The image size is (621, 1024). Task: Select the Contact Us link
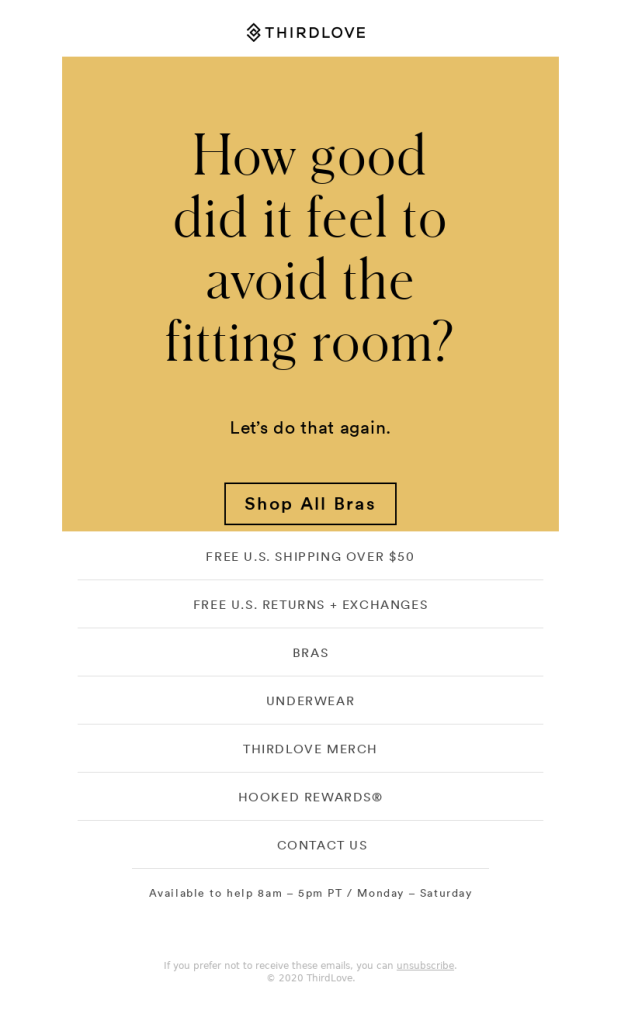point(322,845)
